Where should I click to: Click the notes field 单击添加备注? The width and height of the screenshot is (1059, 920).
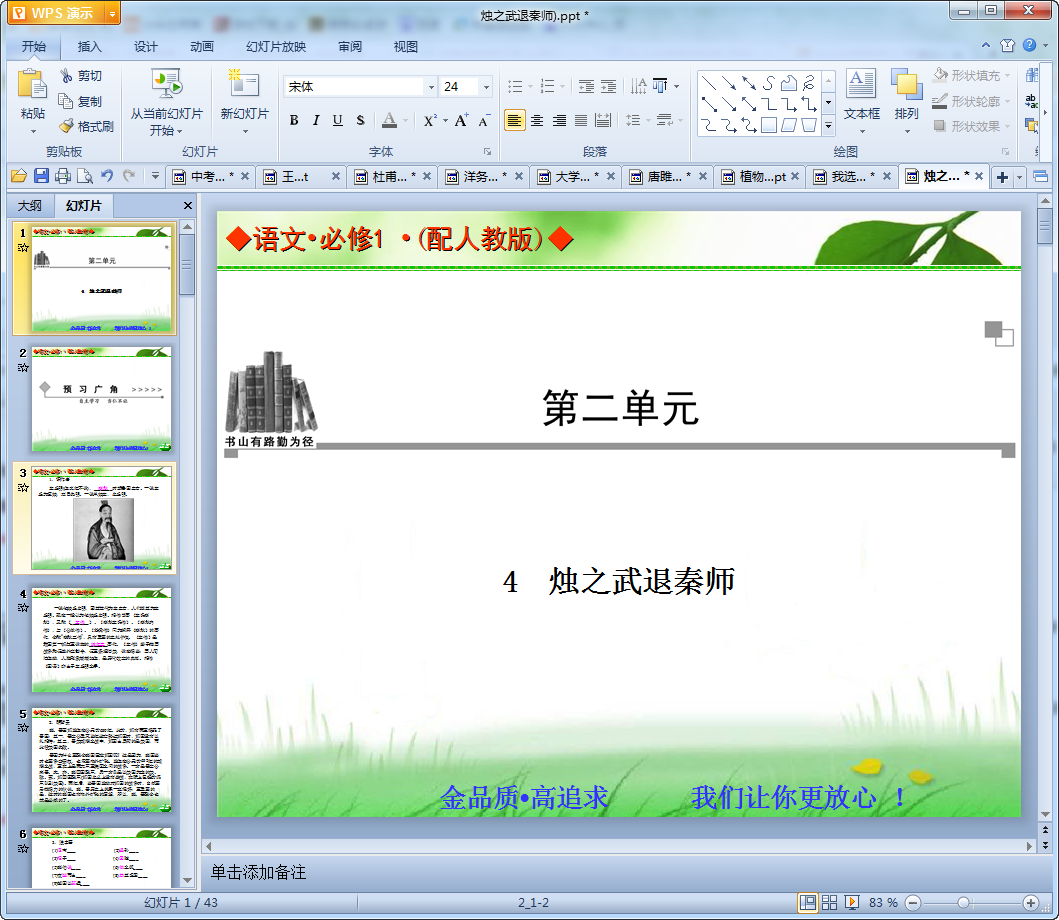[259, 872]
